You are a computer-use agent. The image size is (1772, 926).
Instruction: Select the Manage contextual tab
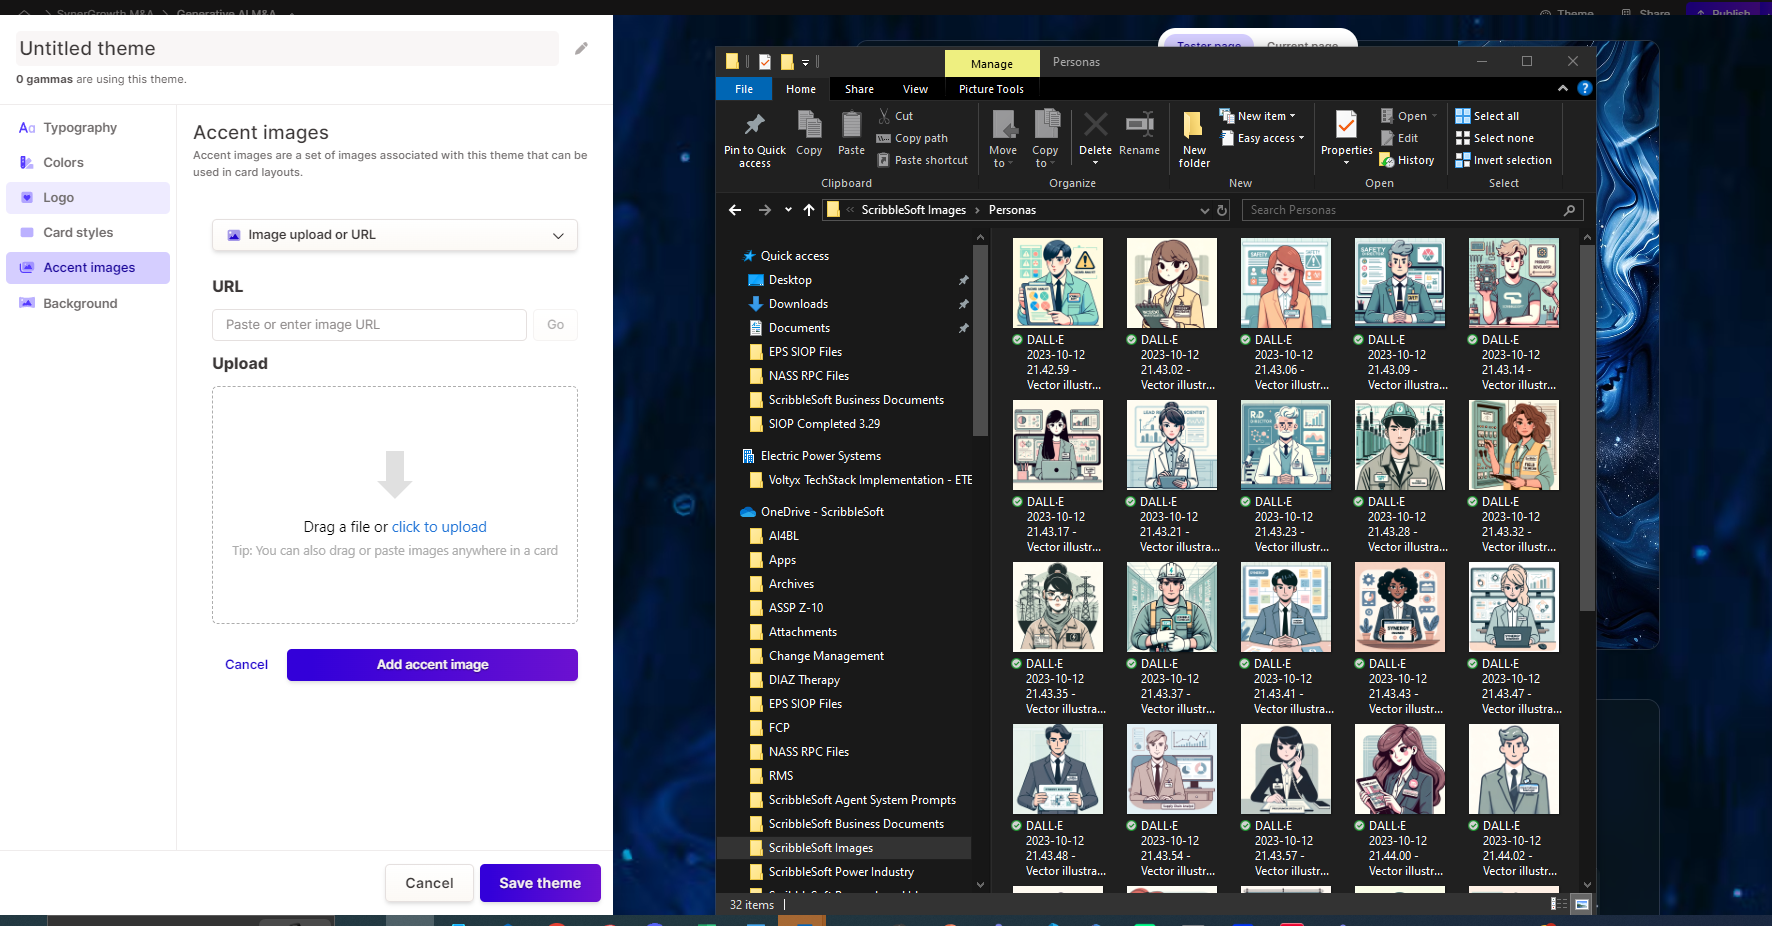(x=992, y=63)
